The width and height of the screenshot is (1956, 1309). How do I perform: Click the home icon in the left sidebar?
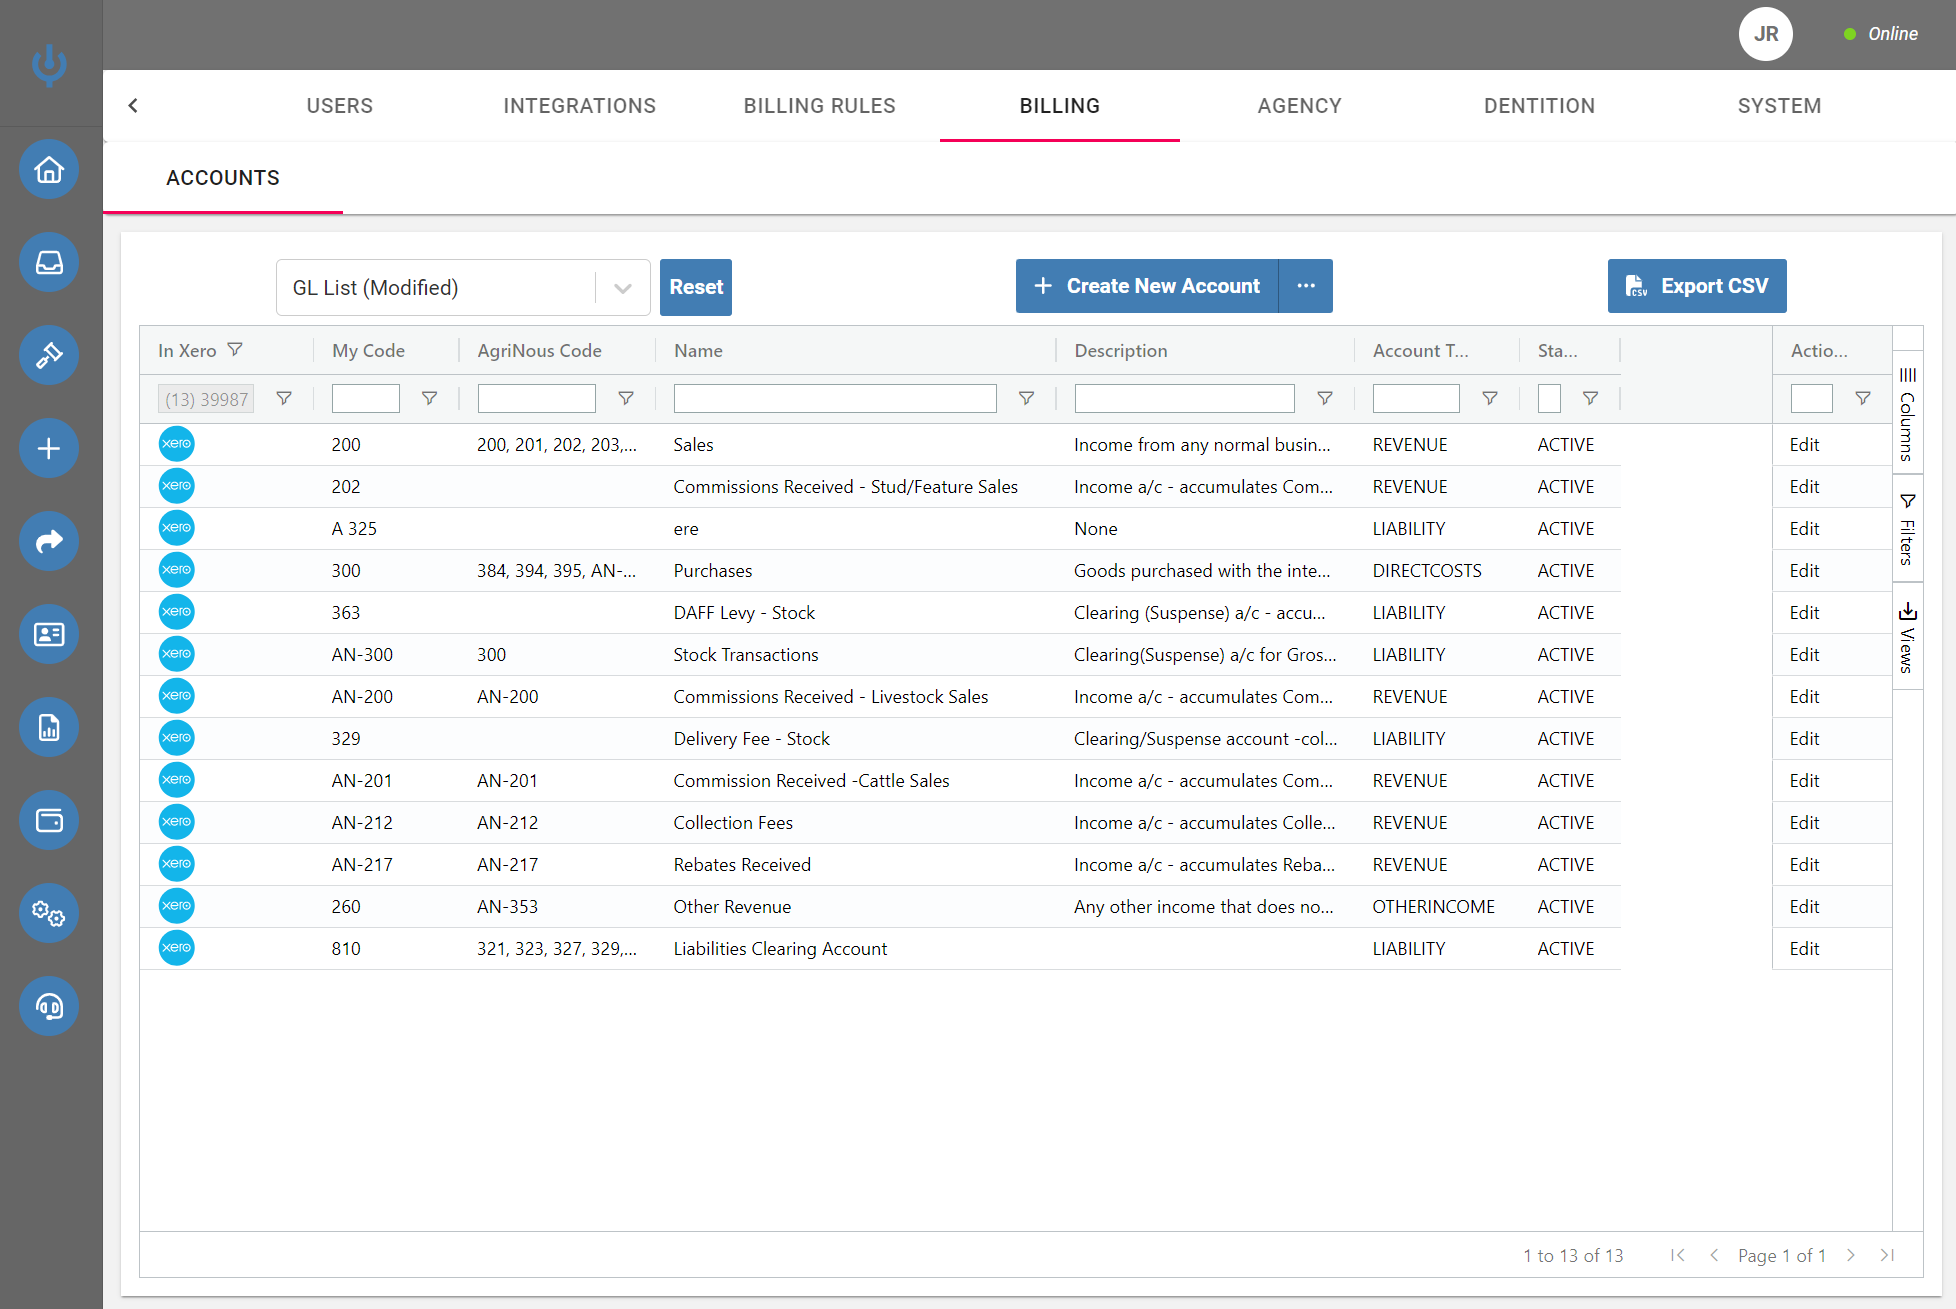coord(48,169)
